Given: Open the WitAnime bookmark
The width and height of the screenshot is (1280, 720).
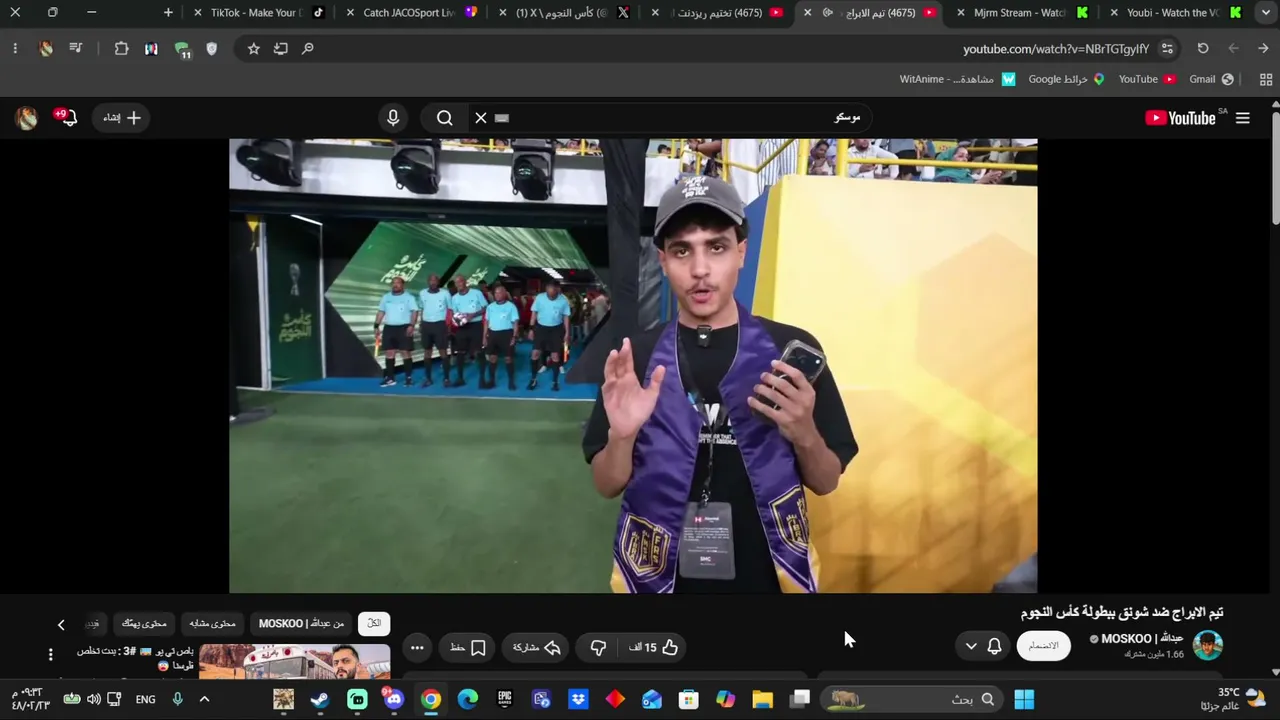Looking at the screenshot, I should click(x=957, y=79).
